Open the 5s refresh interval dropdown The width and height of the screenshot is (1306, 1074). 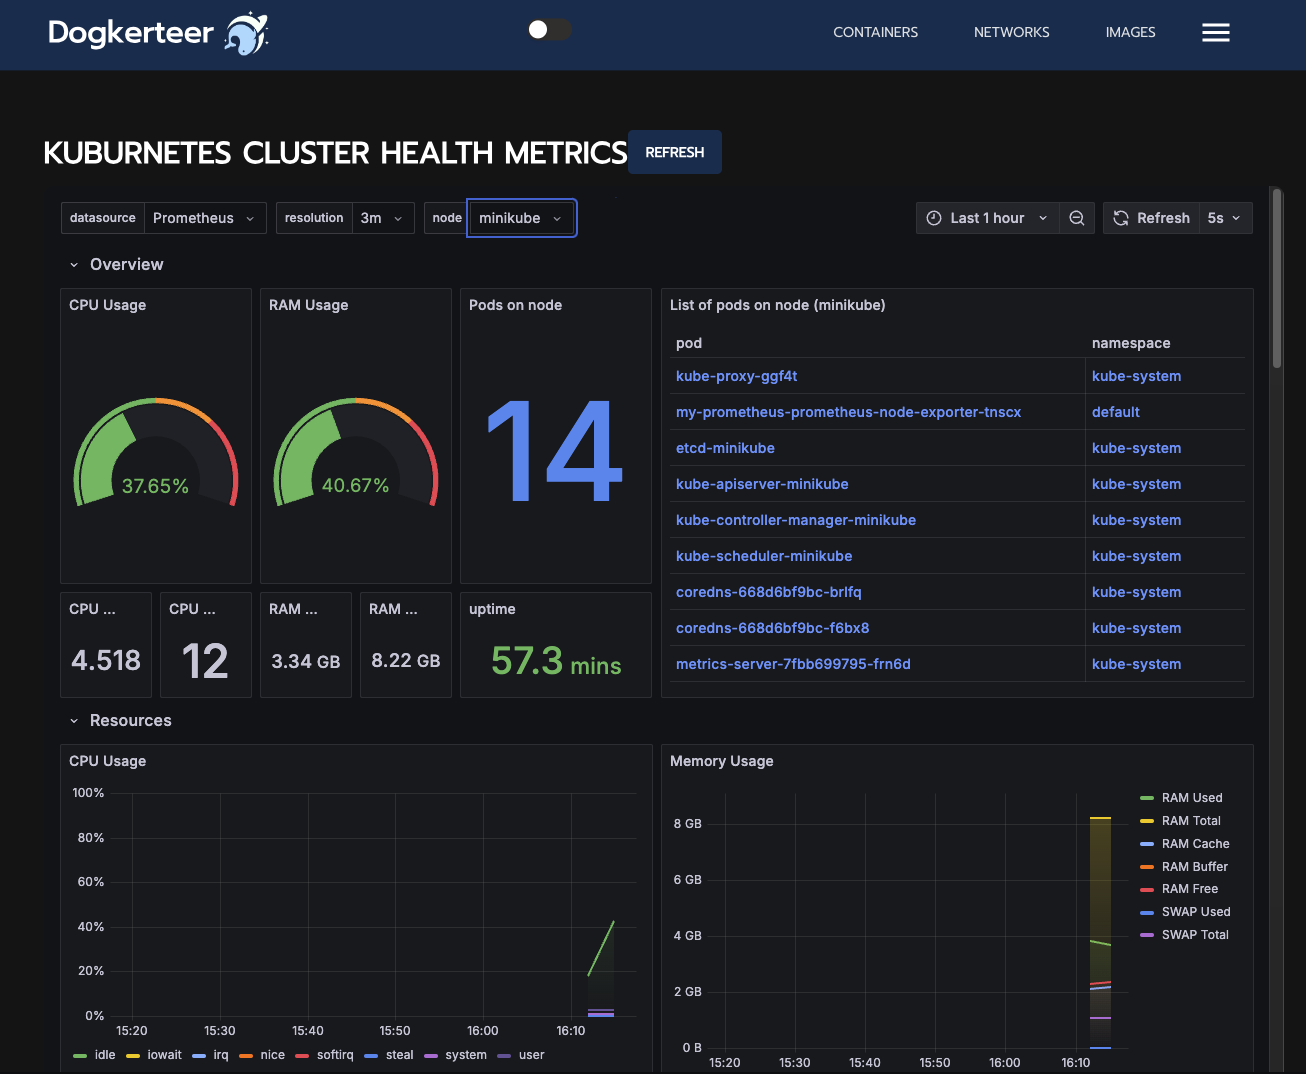pos(1224,217)
